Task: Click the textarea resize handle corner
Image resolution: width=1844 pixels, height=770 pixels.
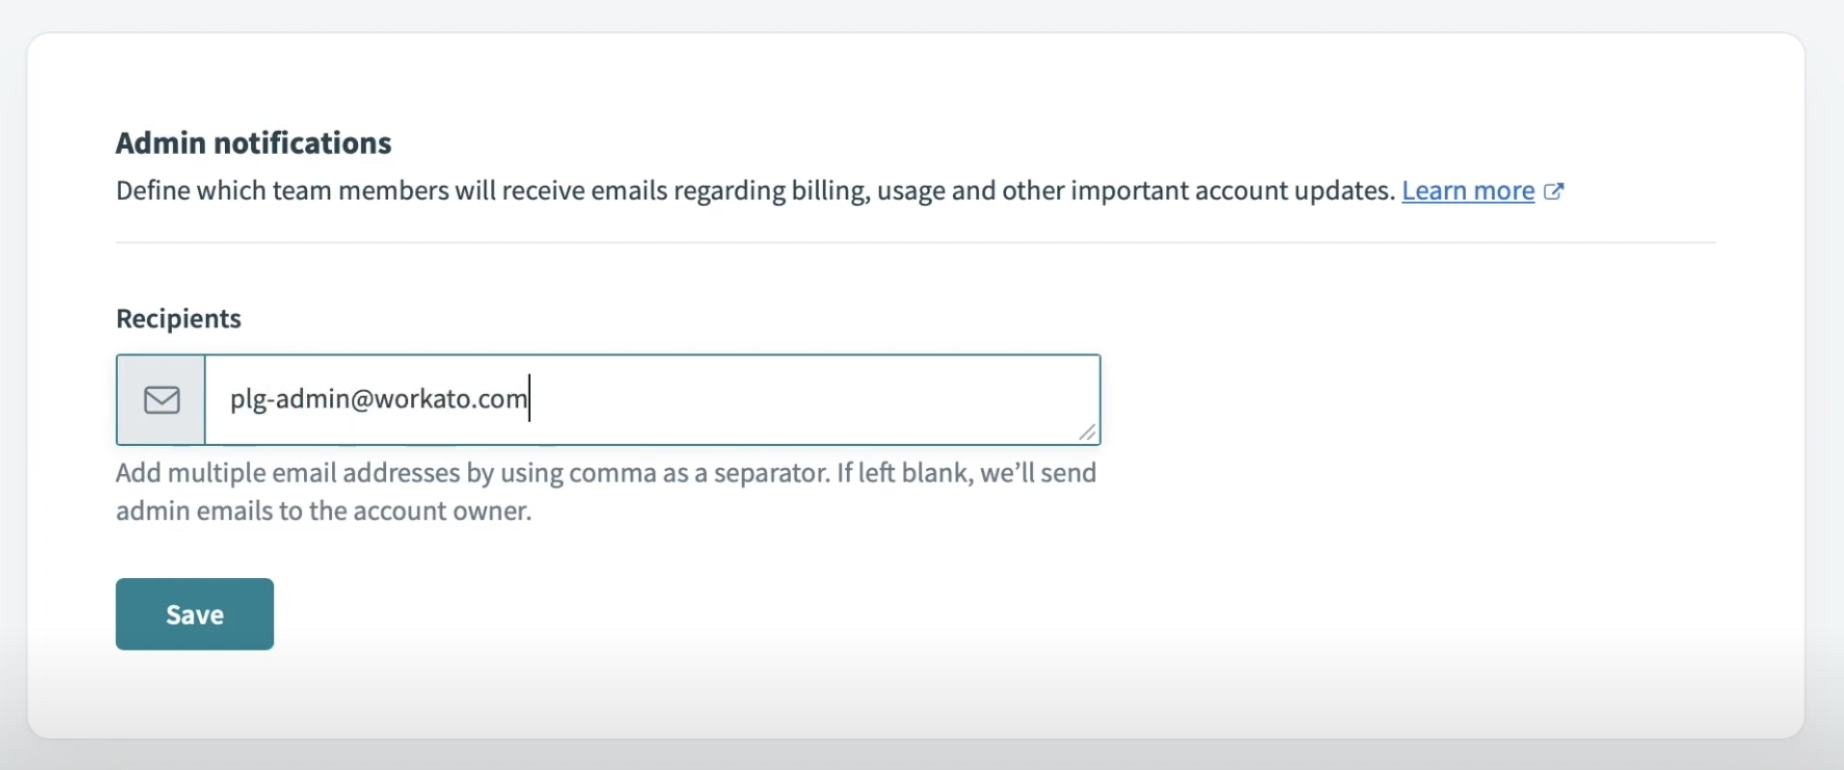Action: click(x=1087, y=432)
